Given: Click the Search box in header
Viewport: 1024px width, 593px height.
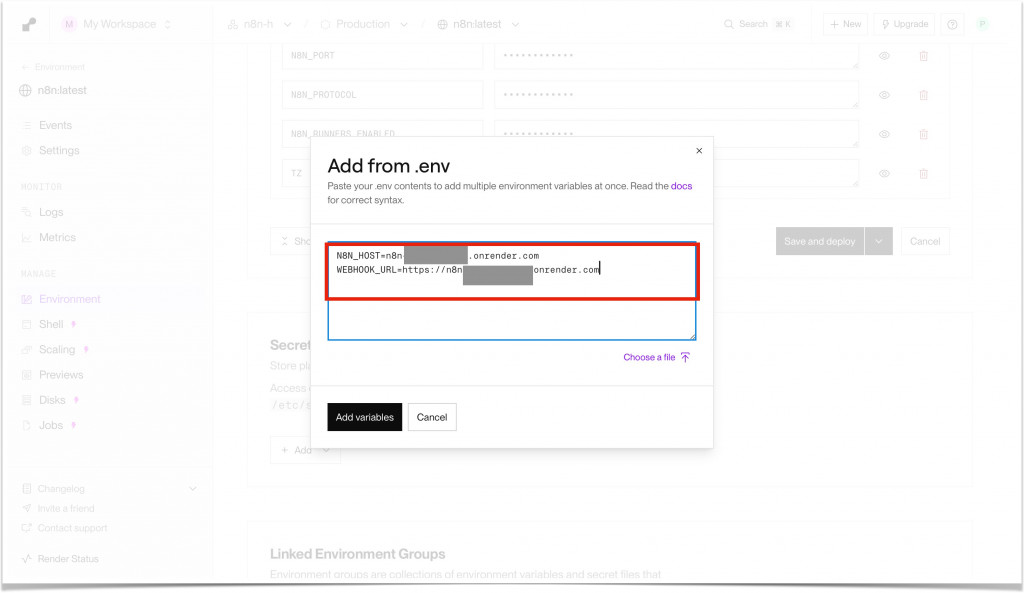Looking at the screenshot, I should pyautogui.click(x=758, y=24).
